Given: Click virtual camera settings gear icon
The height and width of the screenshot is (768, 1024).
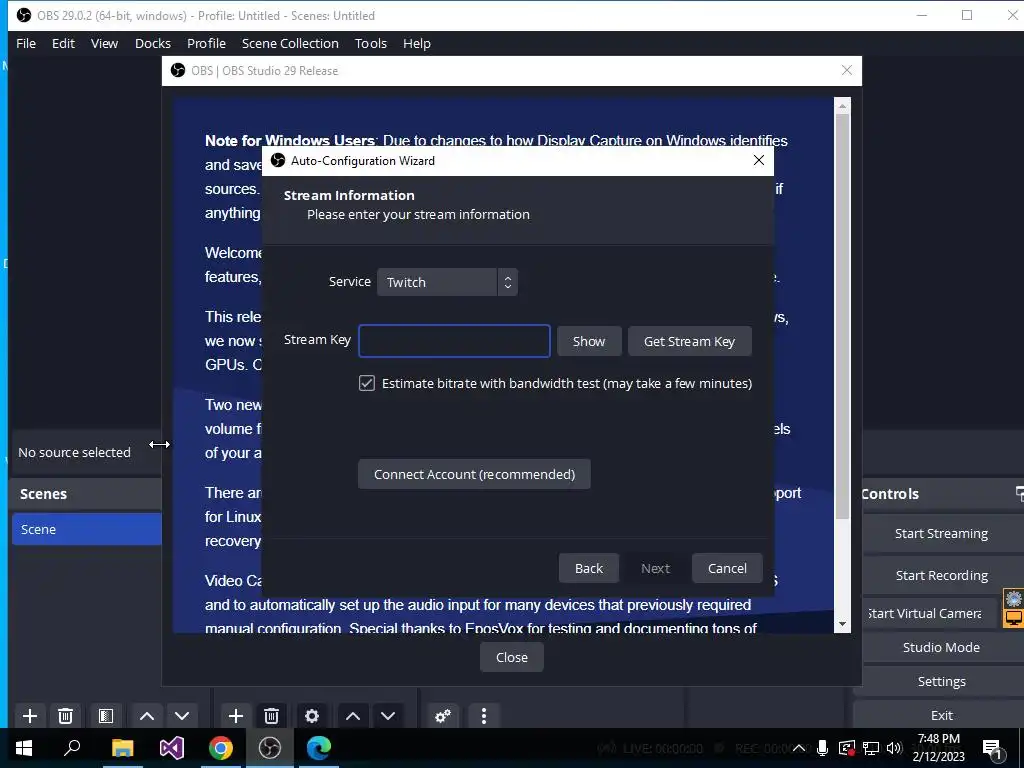Looking at the screenshot, I should pyautogui.click(x=1014, y=598).
